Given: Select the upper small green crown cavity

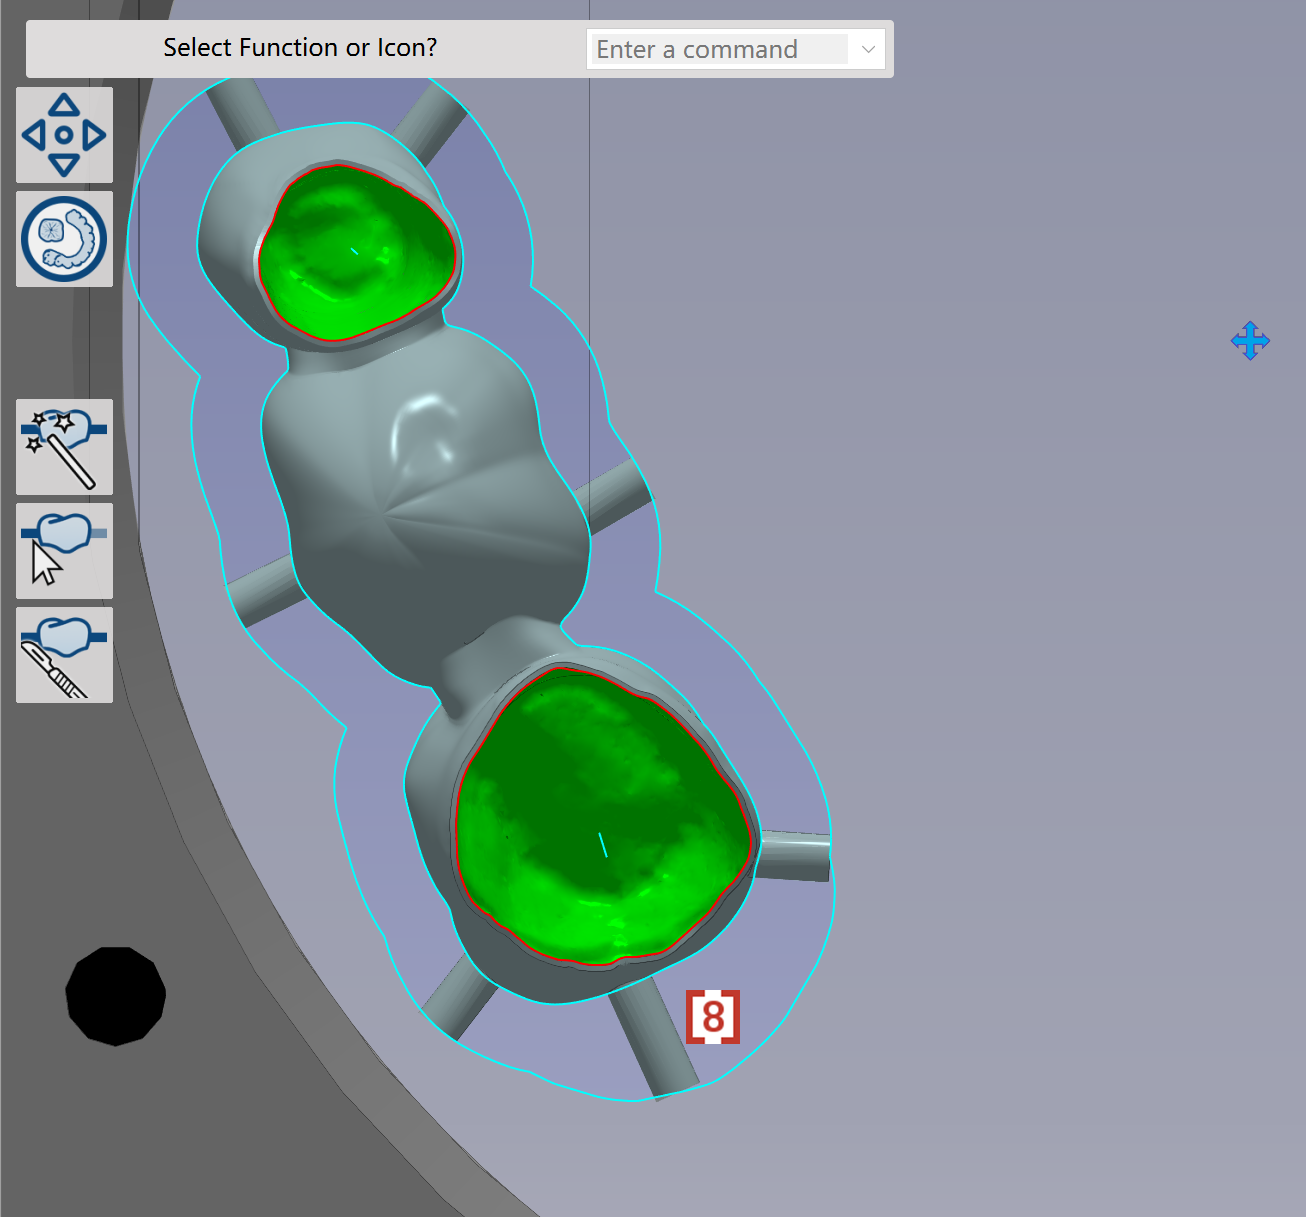Looking at the screenshot, I should 357,253.
